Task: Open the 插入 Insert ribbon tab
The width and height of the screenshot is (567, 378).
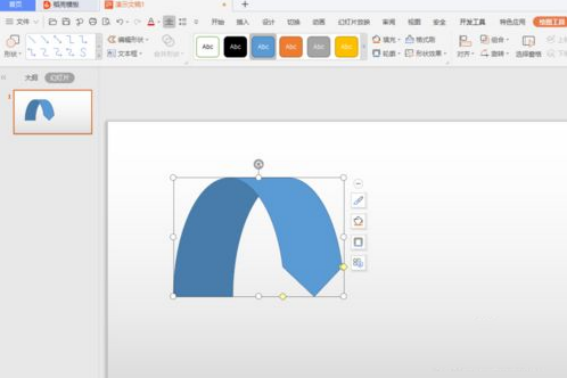Action: click(x=243, y=22)
